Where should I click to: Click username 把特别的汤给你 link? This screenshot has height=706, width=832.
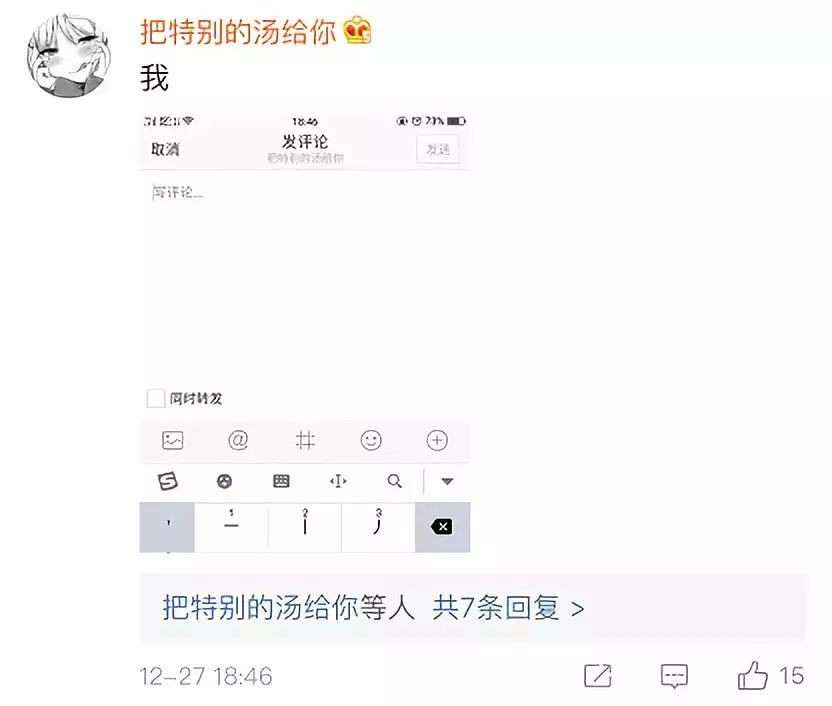[x=238, y=32]
